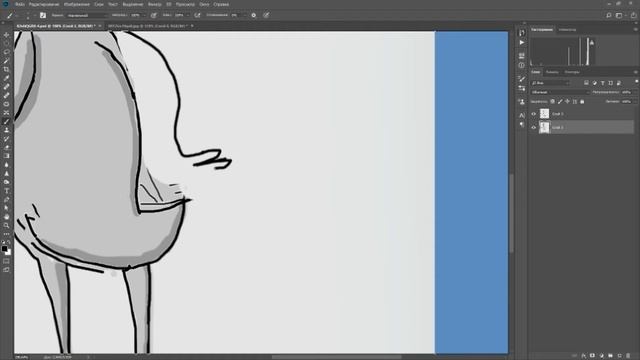
Task: Select the Path Selection arrow tool
Action: (x=6, y=208)
